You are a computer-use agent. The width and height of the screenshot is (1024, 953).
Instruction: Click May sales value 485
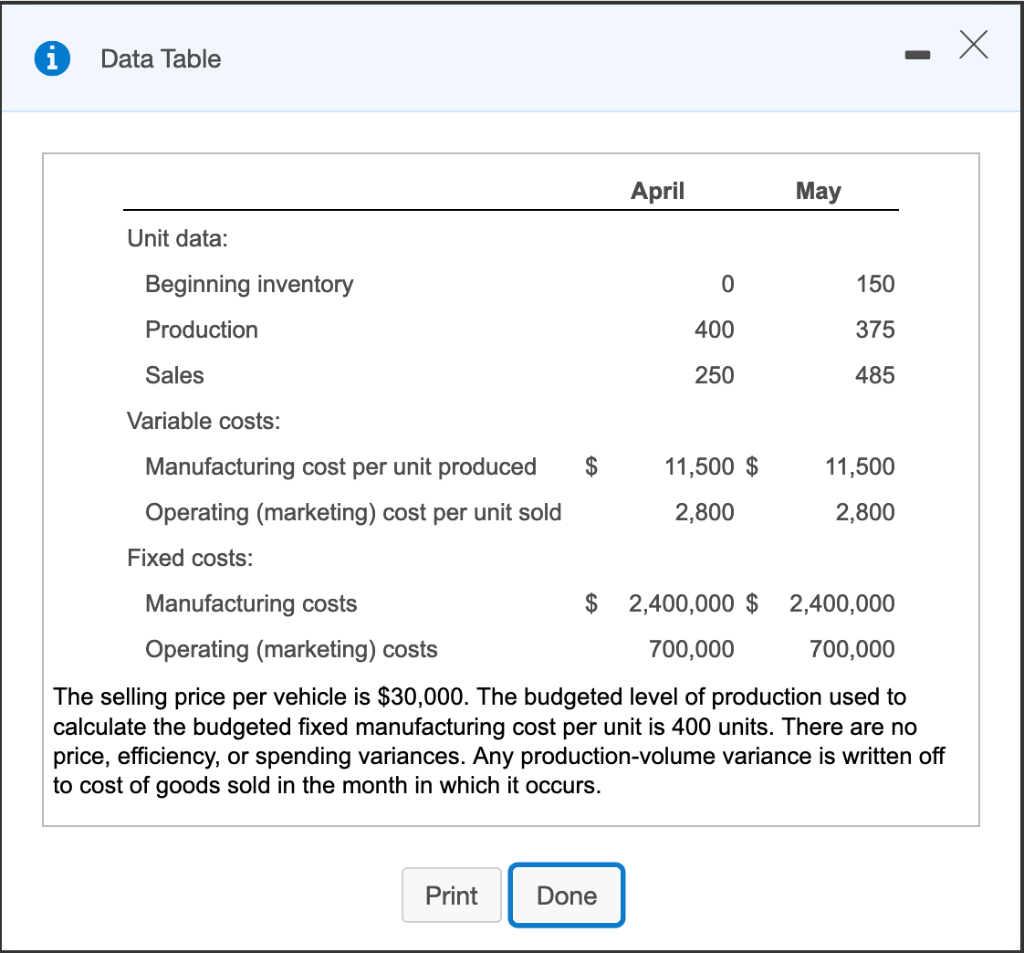(x=875, y=376)
